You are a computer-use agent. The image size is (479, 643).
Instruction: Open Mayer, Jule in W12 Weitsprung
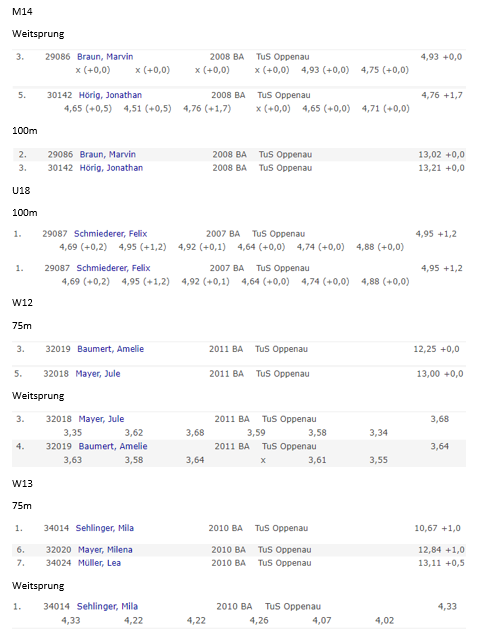pyautogui.click(x=101, y=419)
